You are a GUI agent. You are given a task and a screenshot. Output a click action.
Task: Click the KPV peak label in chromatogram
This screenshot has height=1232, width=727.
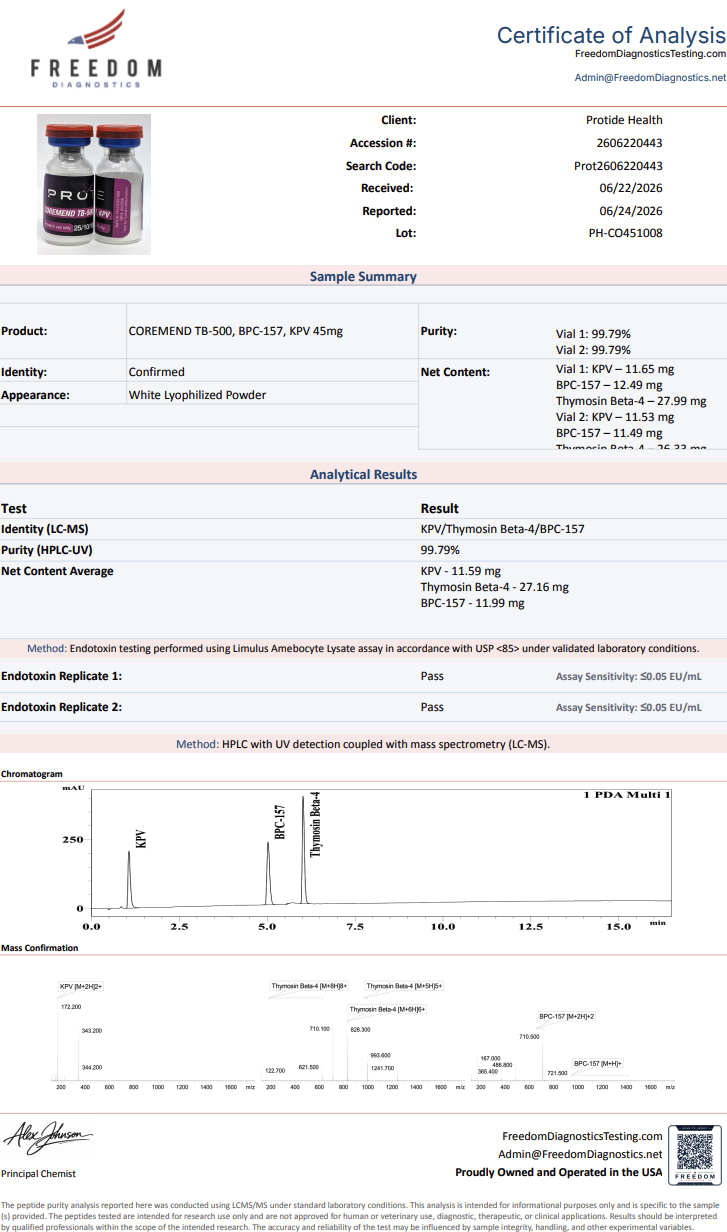point(141,838)
